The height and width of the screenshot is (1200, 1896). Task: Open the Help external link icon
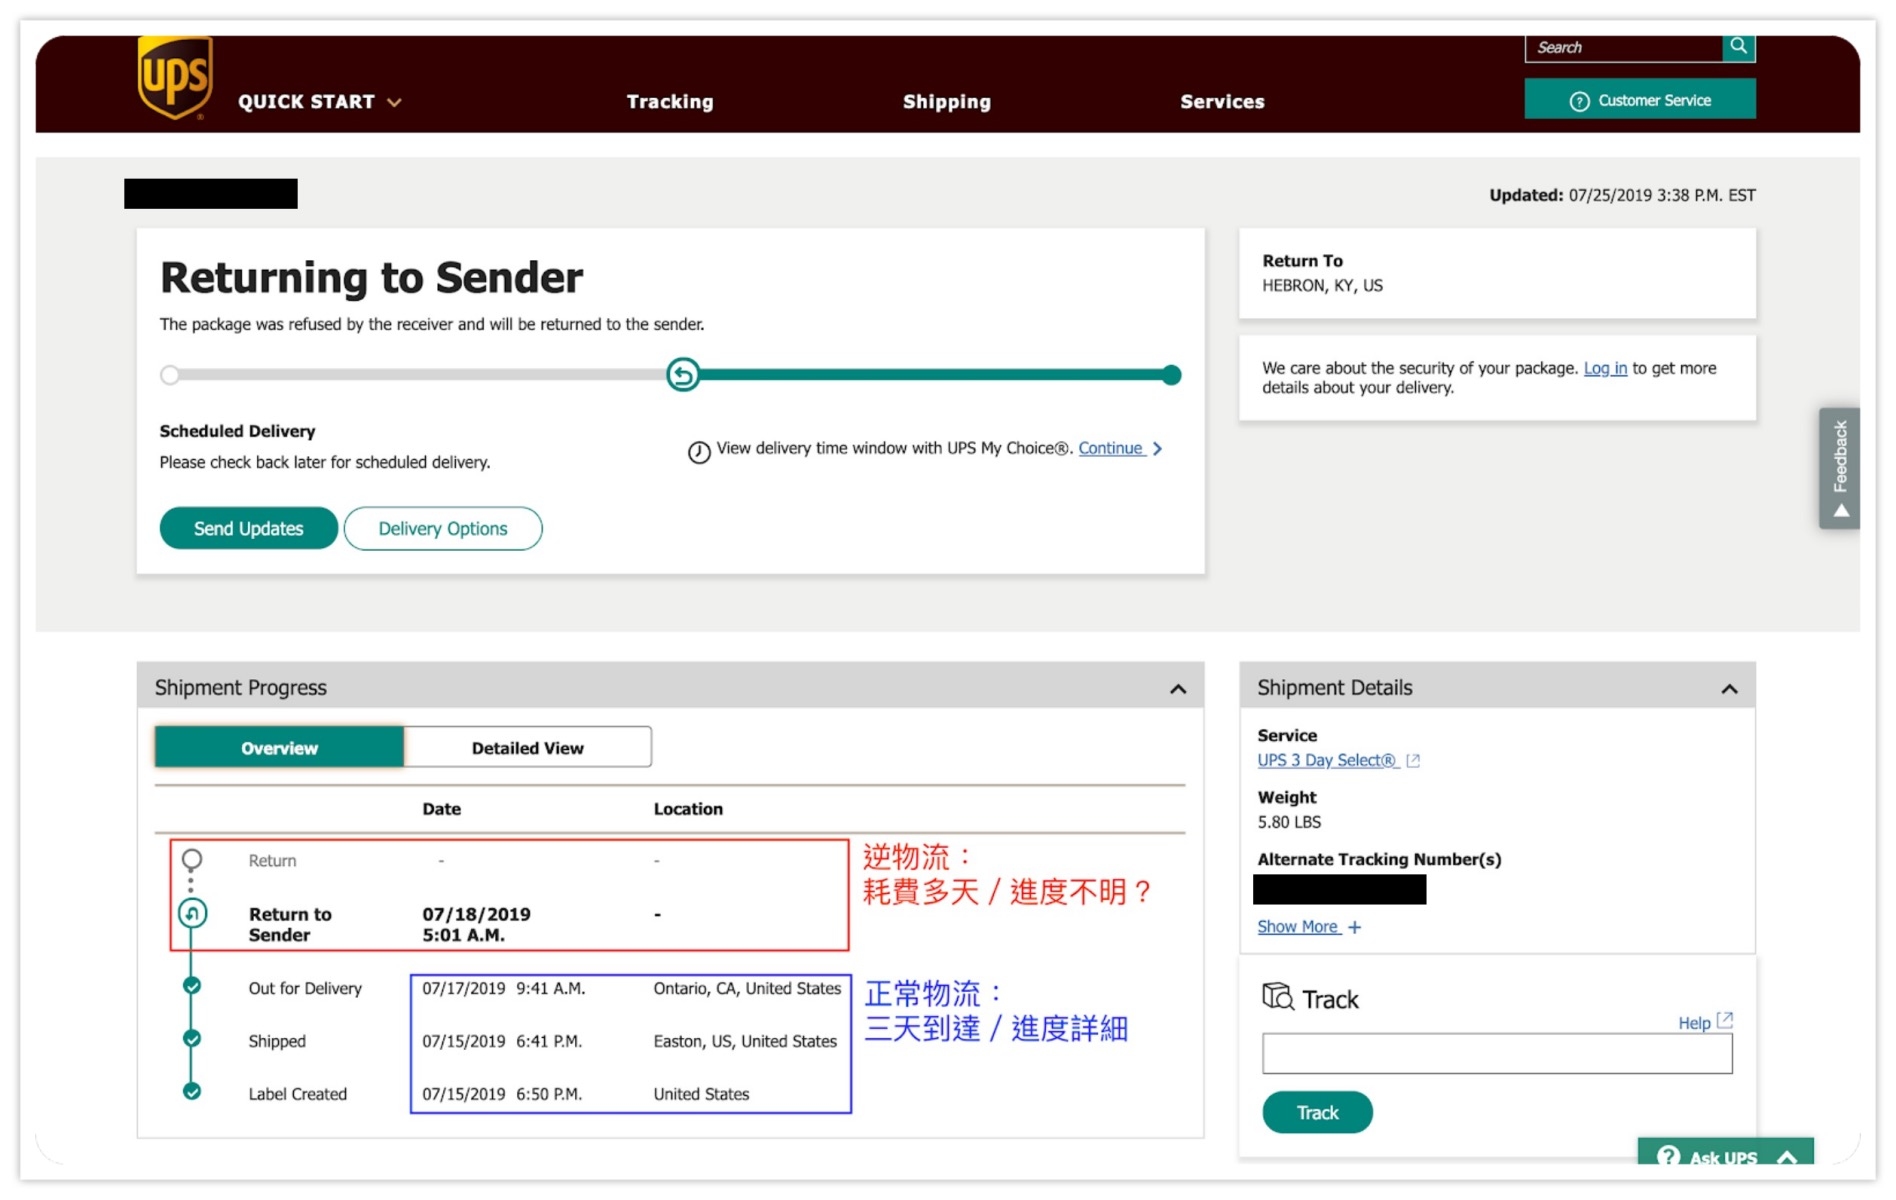tap(1724, 1021)
